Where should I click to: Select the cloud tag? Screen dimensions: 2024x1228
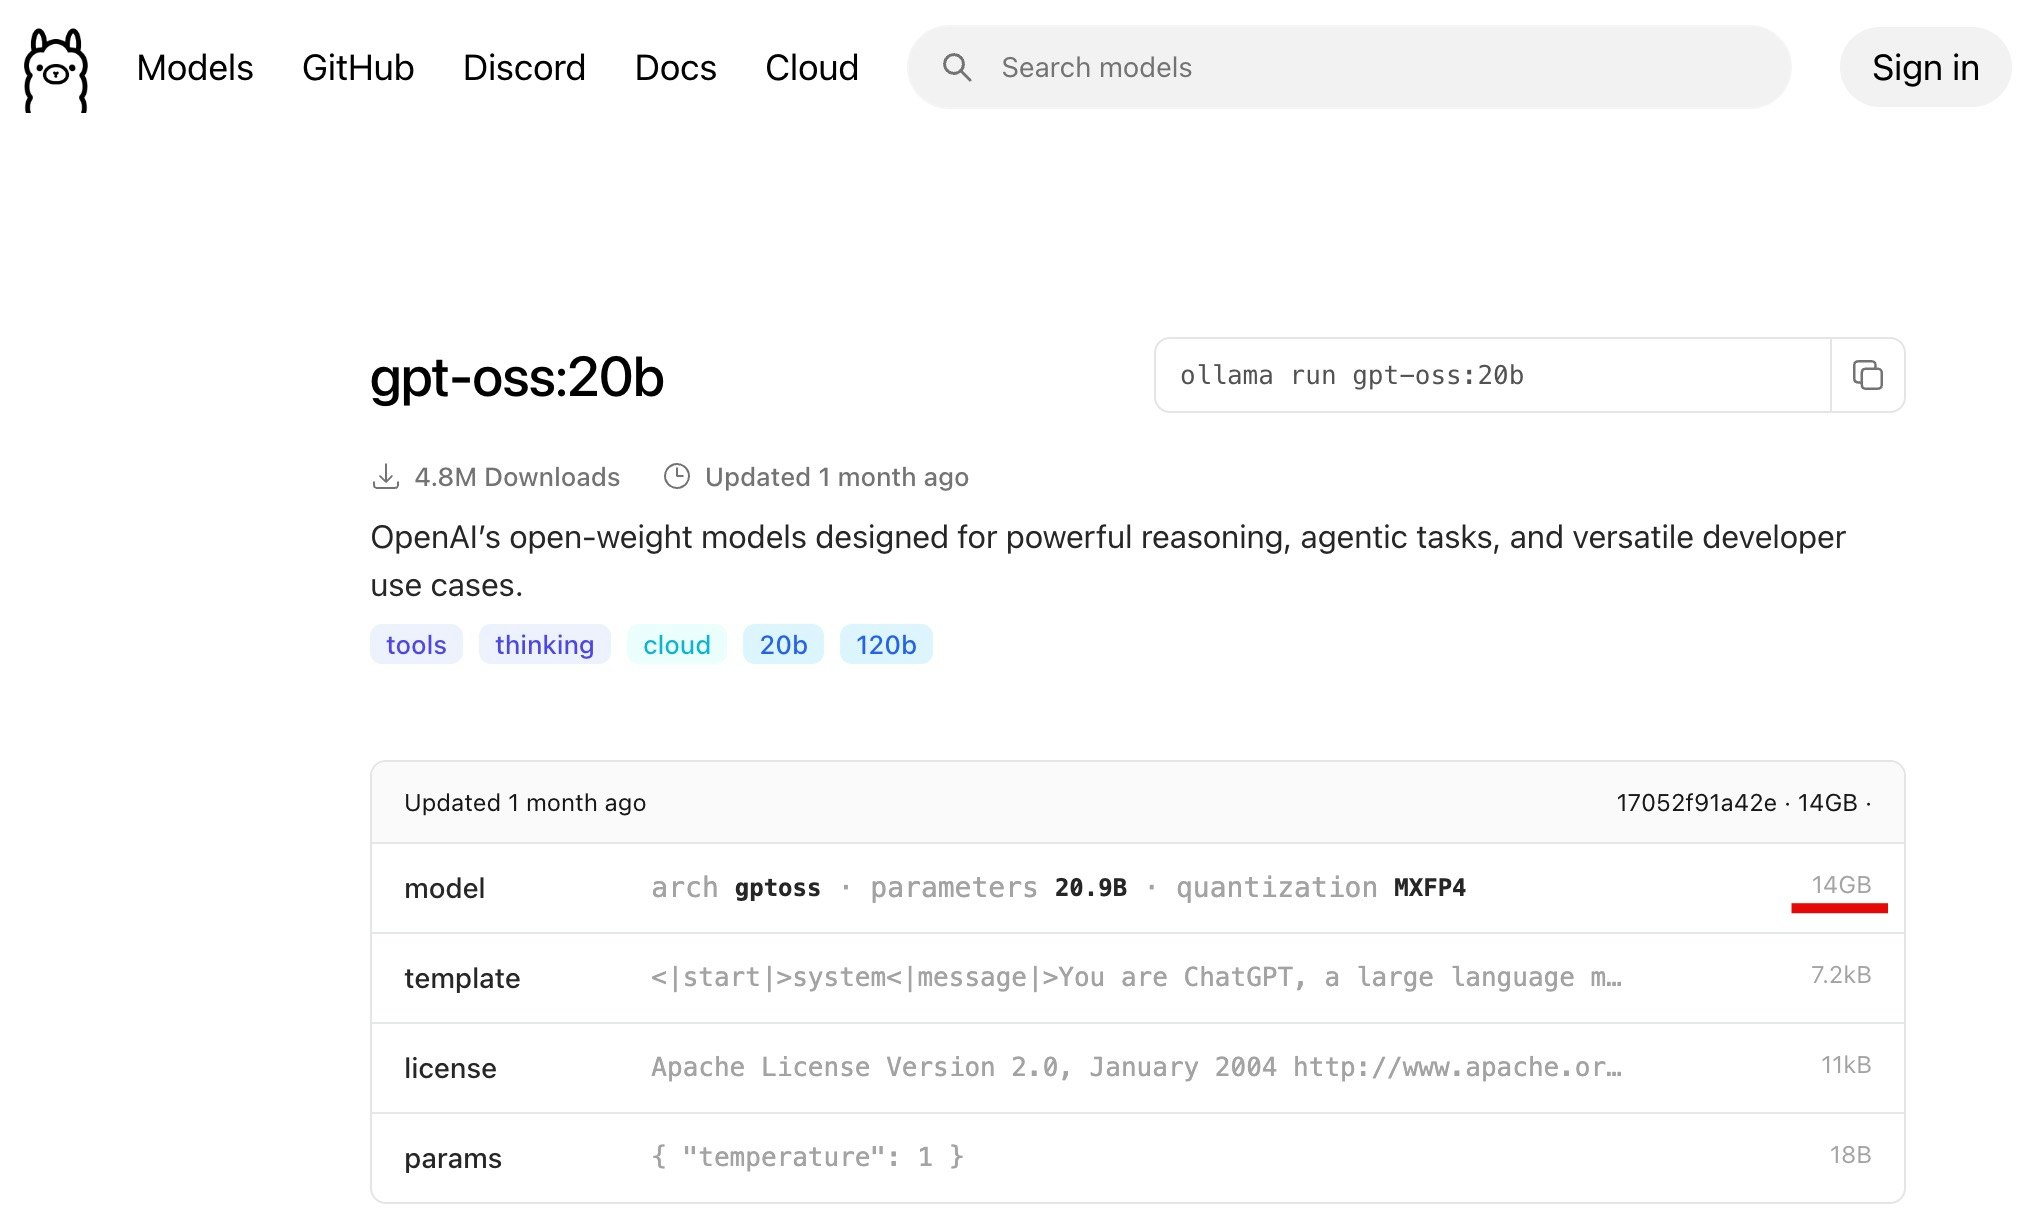pyautogui.click(x=676, y=645)
